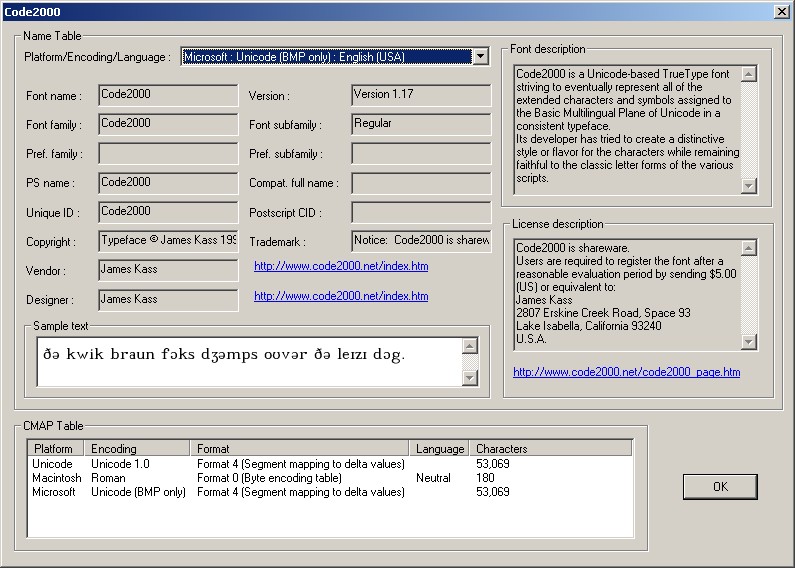Sort by the Characters column header

coord(551,448)
